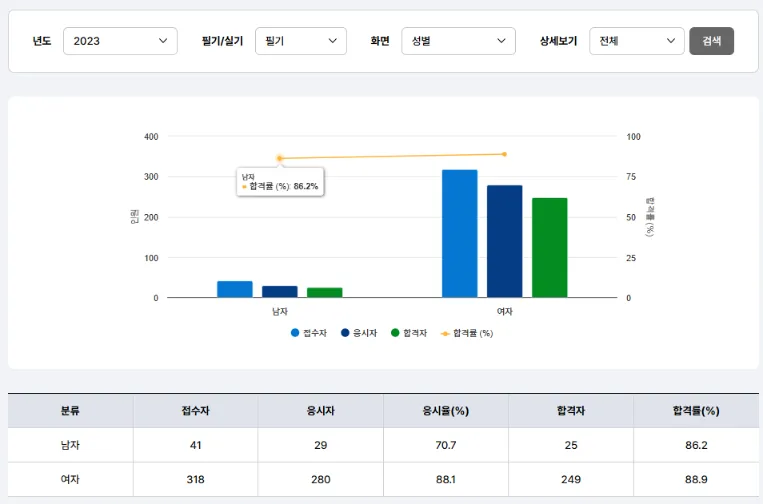Click the 검색 search button

pos(711,41)
